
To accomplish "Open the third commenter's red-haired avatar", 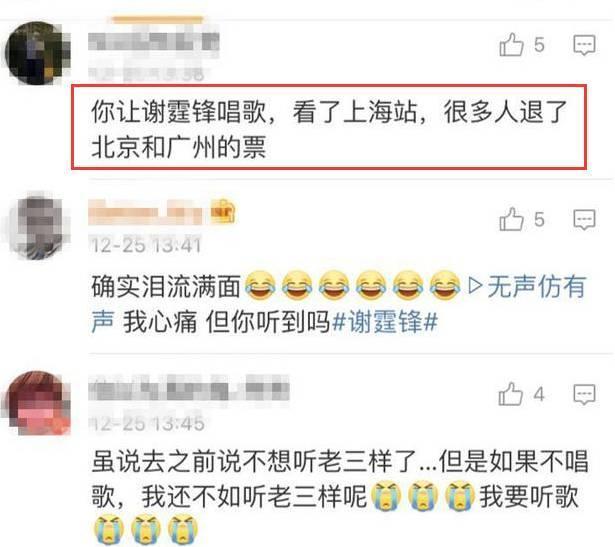I will pyautogui.click(x=37, y=403).
